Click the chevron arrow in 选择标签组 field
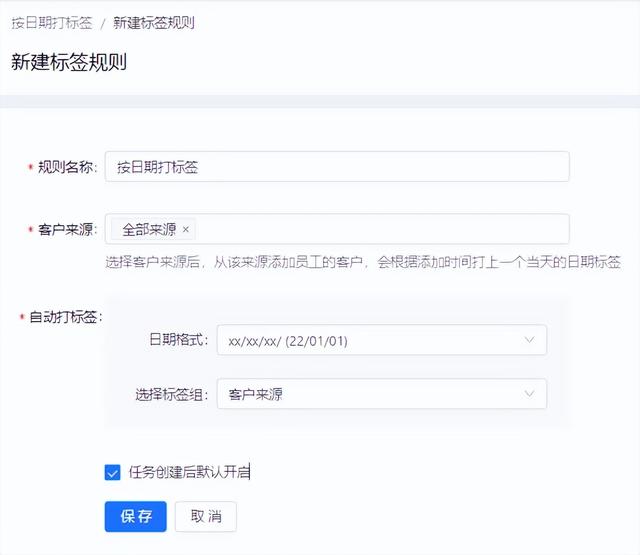Image resolution: width=640 pixels, height=555 pixels. (529, 394)
